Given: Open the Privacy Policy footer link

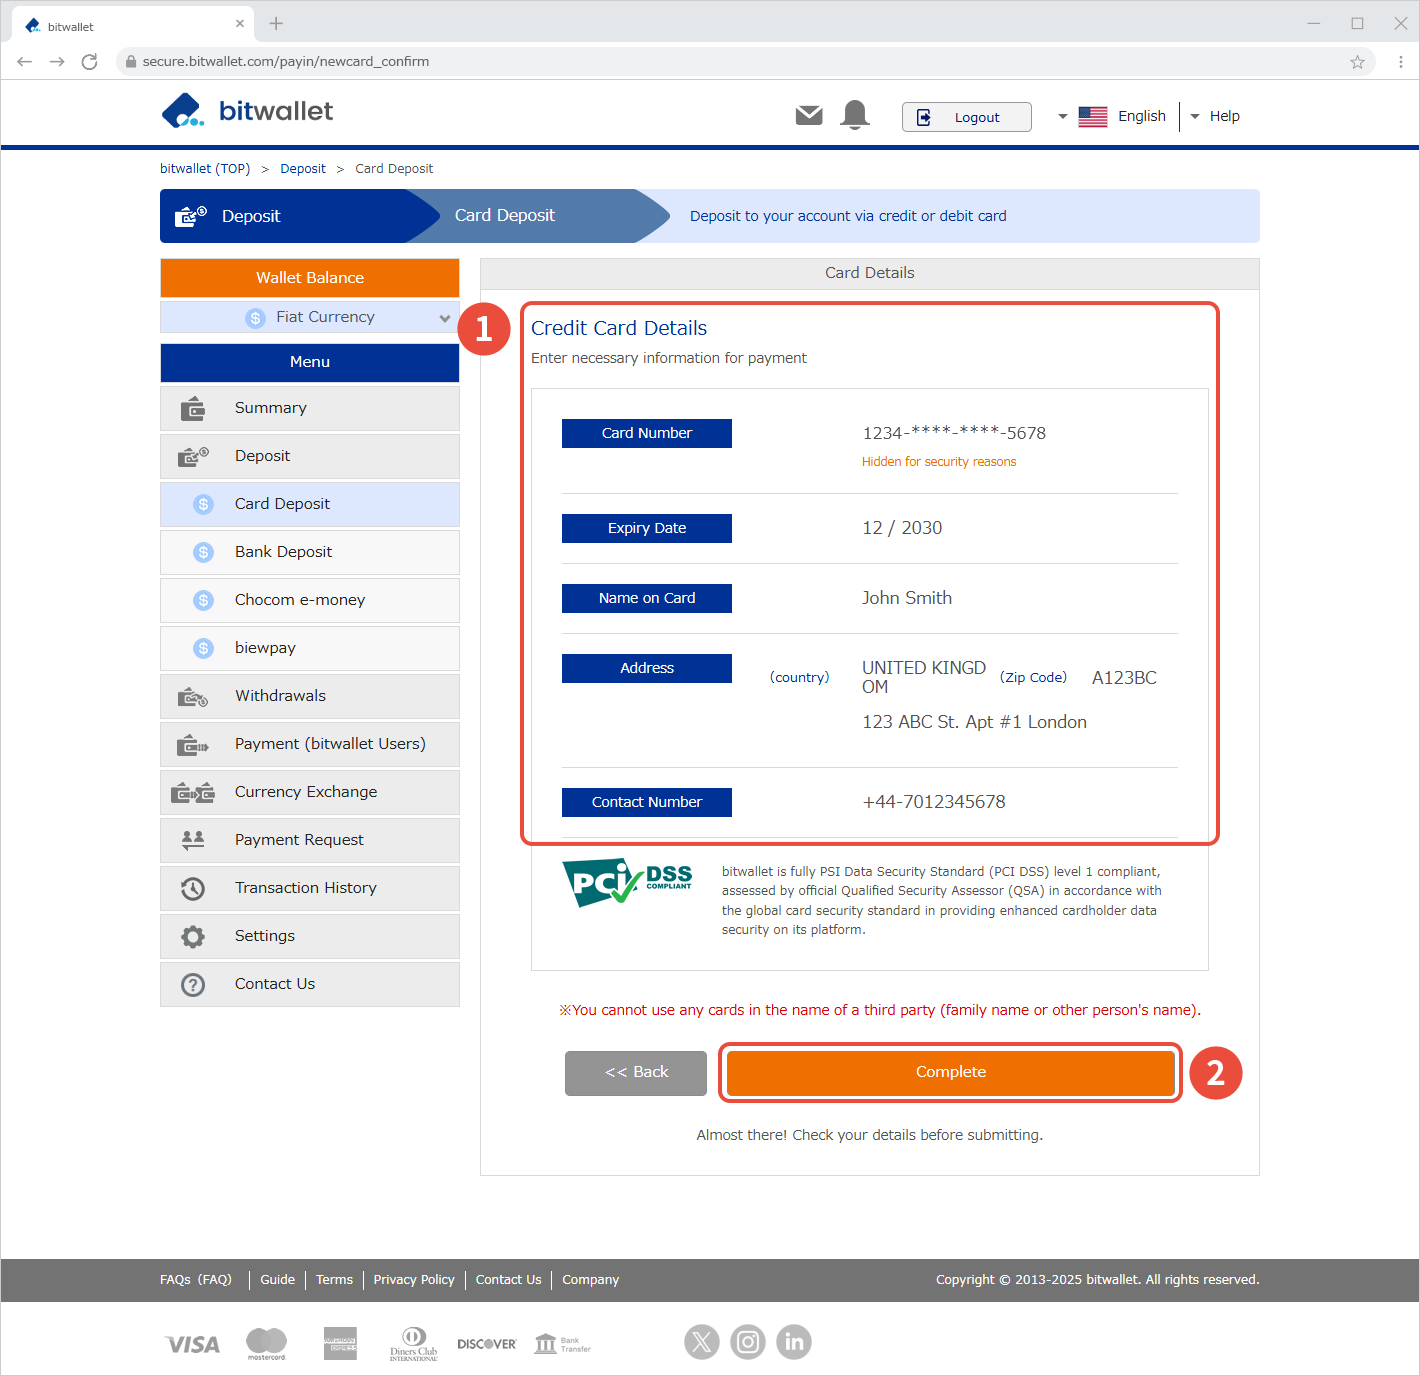Looking at the screenshot, I should pyautogui.click(x=414, y=1280).
